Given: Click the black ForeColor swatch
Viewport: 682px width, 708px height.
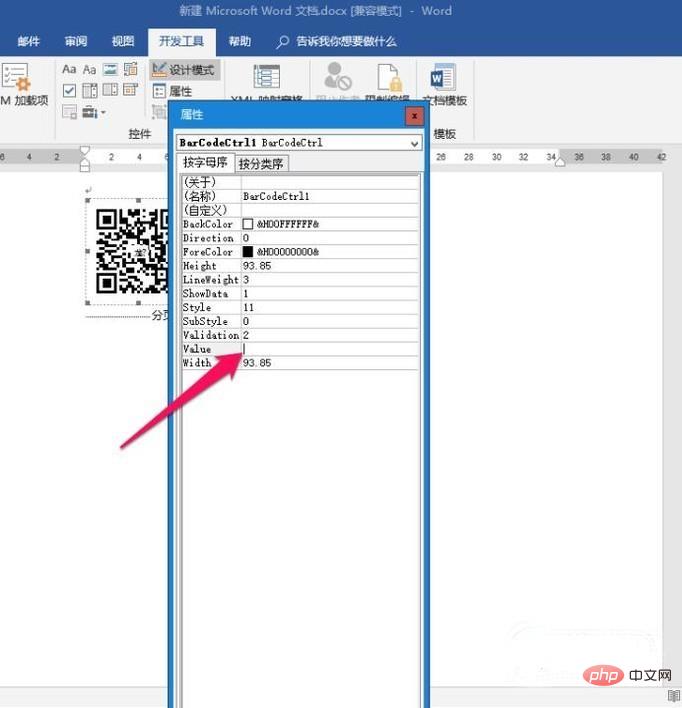Looking at the screenshot, I should coord(248,252).
